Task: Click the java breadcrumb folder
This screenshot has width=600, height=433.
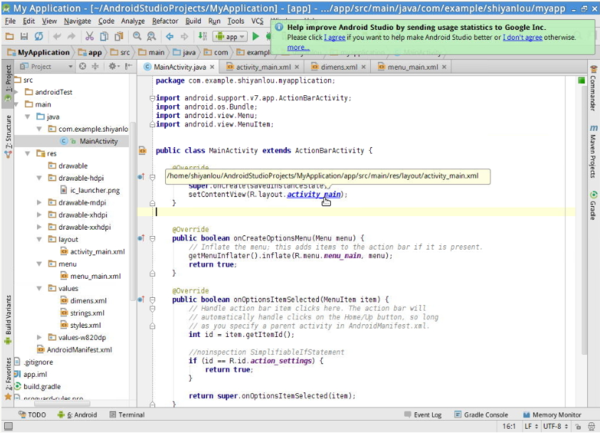Action: pos(184,52)
